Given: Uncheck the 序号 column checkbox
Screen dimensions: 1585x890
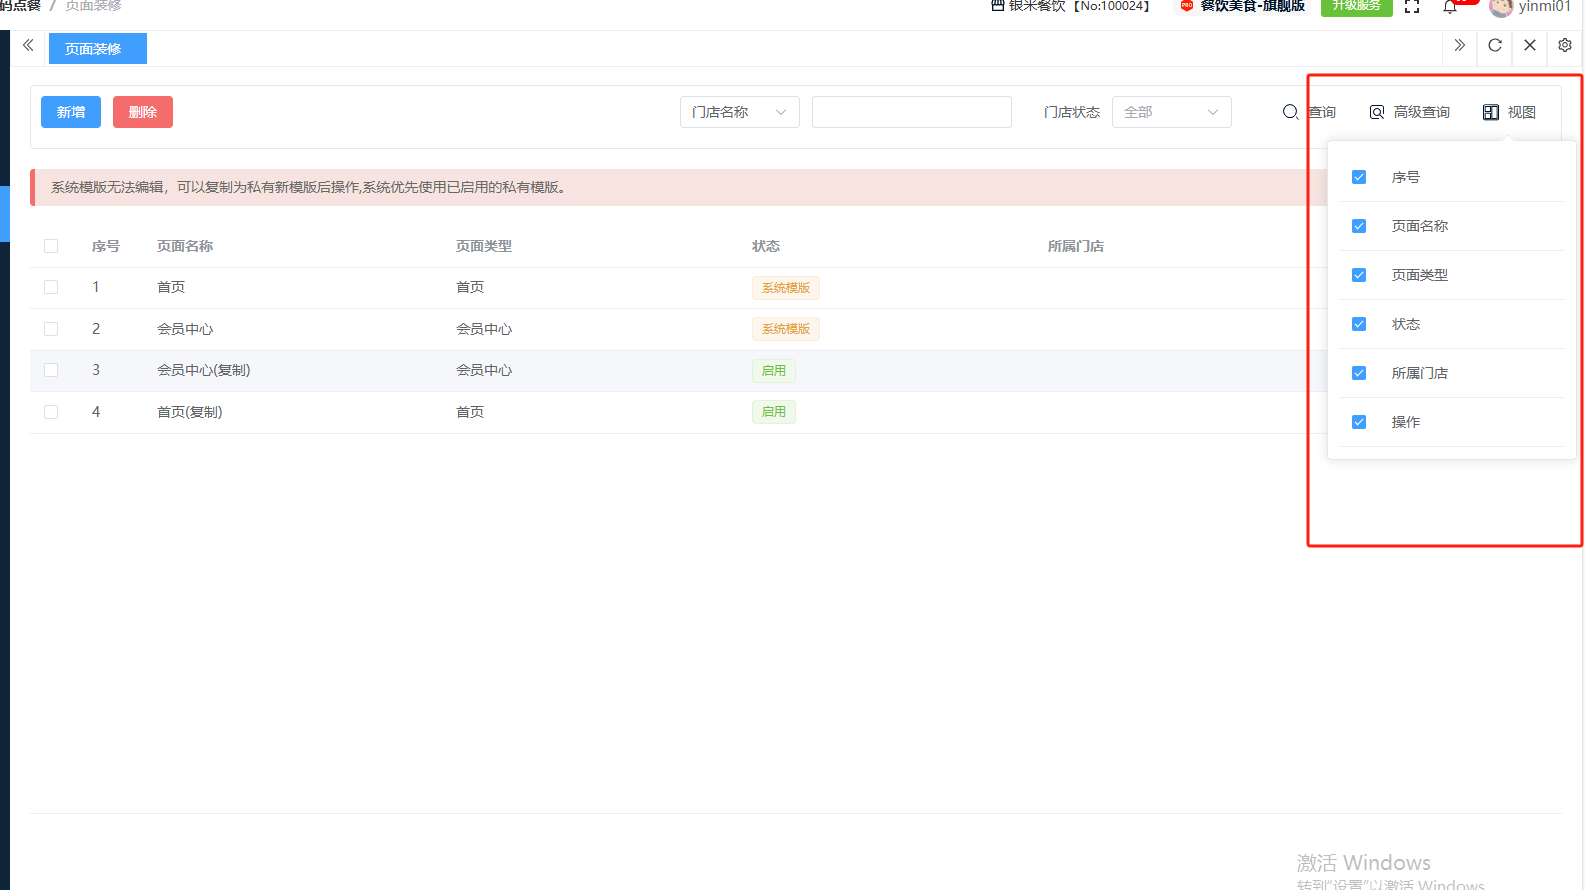Looking at the screenshot, I should pos(1359,177).
